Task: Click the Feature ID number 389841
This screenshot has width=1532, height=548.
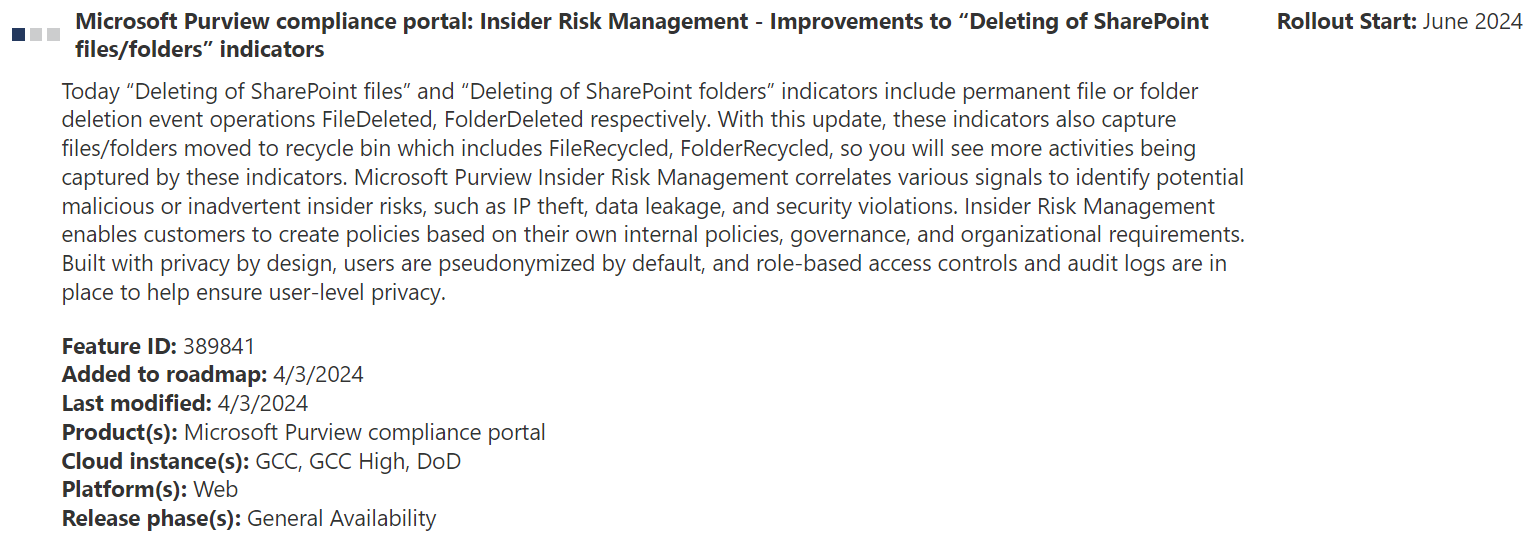Action: [x=219, y=347]
